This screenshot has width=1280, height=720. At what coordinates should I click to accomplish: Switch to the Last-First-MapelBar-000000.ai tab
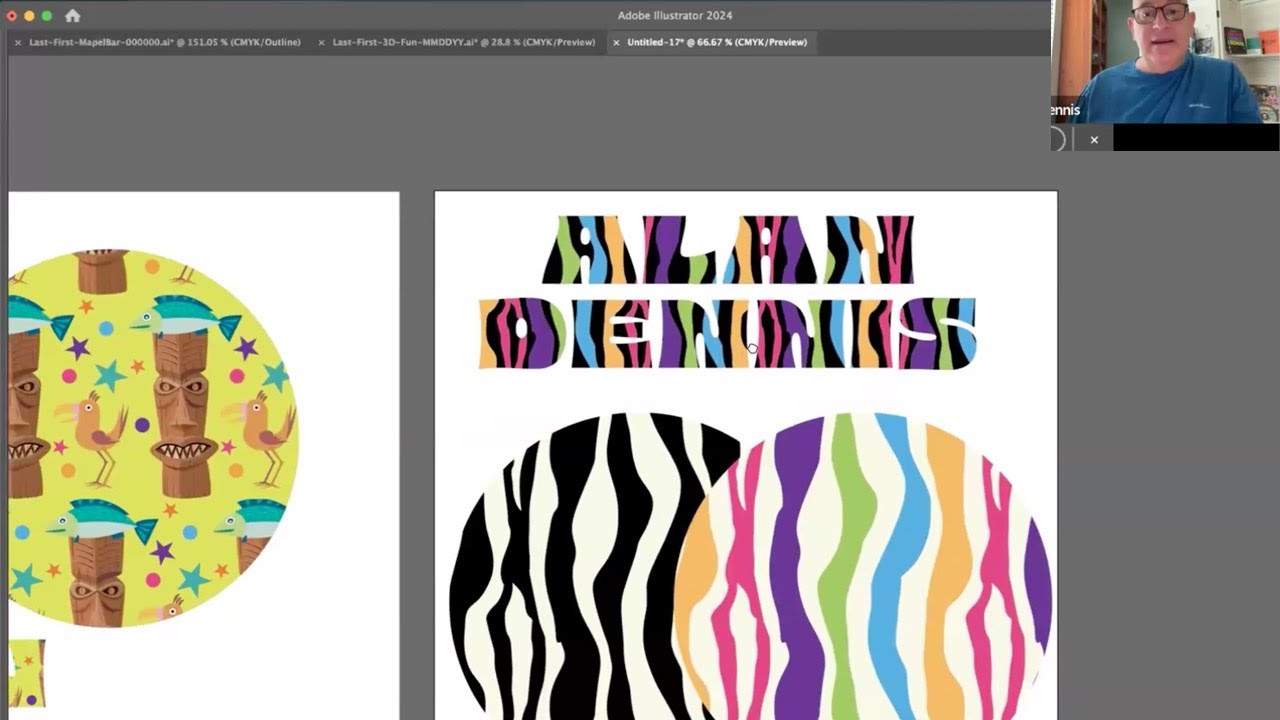point(165,42)
